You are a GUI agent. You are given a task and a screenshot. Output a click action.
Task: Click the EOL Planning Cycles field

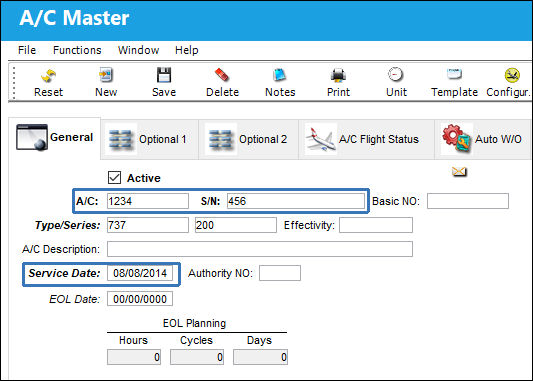[197, 357]
